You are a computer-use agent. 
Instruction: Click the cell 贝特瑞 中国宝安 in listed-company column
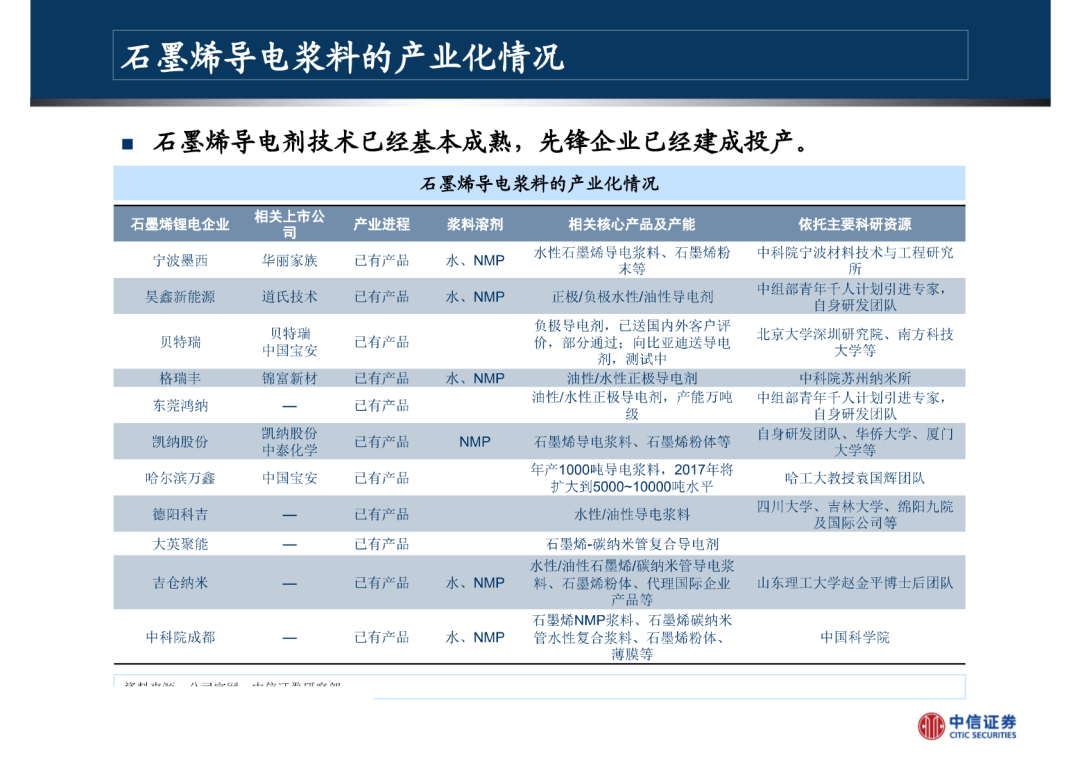pos(289,342)
